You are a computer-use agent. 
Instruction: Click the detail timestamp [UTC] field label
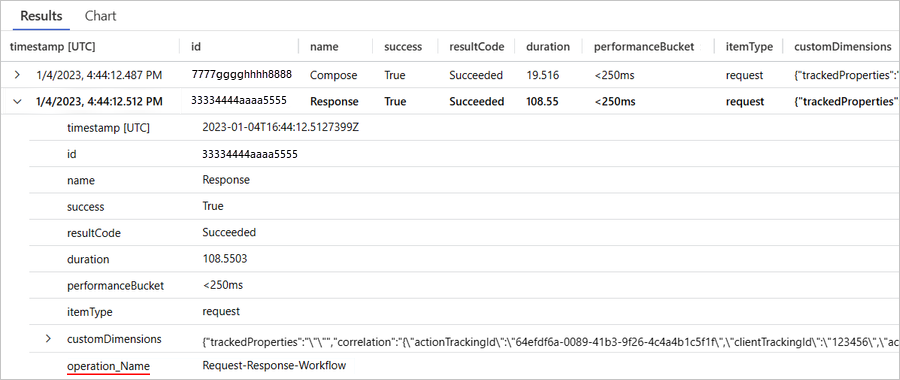pyautogui.click(x=108, y=127)
